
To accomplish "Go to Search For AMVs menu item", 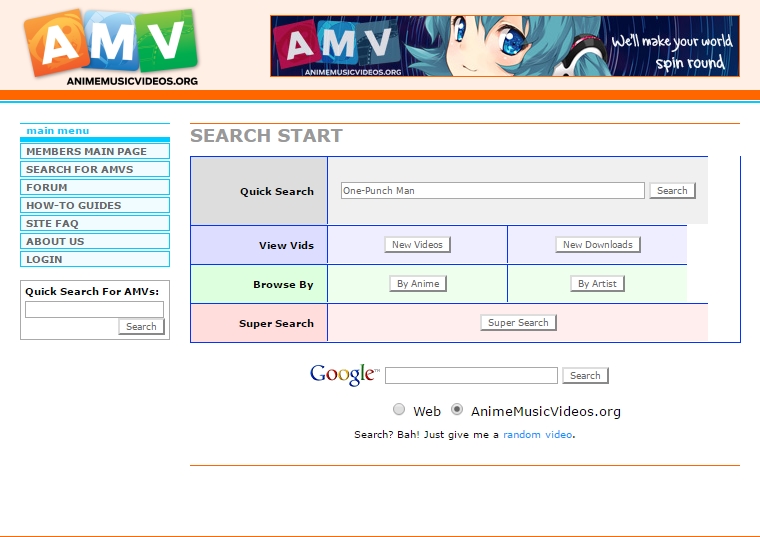I will click(95, 169).
